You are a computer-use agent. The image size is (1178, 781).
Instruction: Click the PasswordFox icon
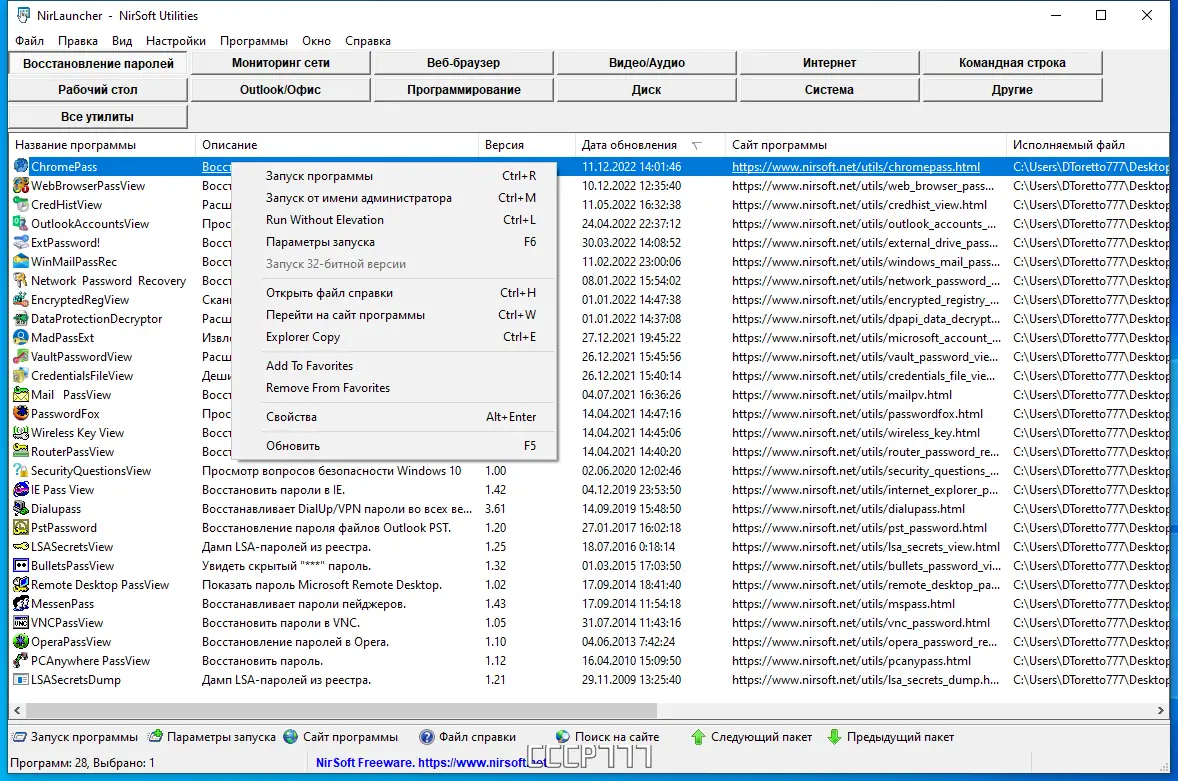point(21,413)
